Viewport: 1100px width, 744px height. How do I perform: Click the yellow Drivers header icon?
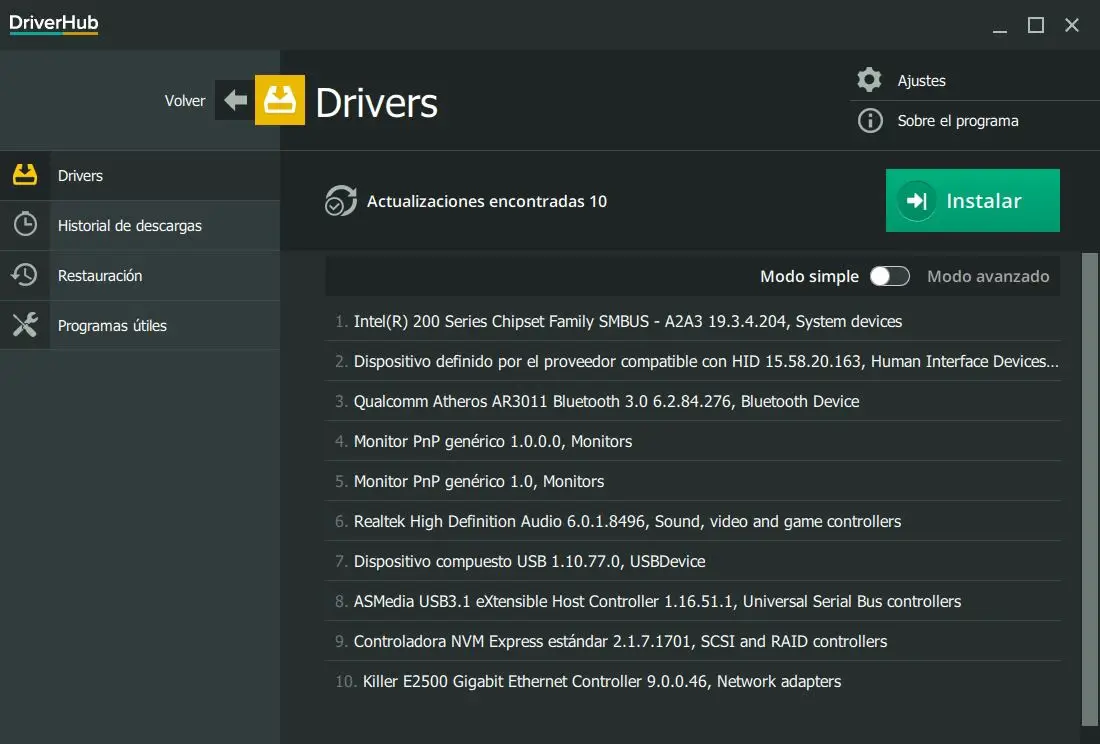(x=280, y=100)
